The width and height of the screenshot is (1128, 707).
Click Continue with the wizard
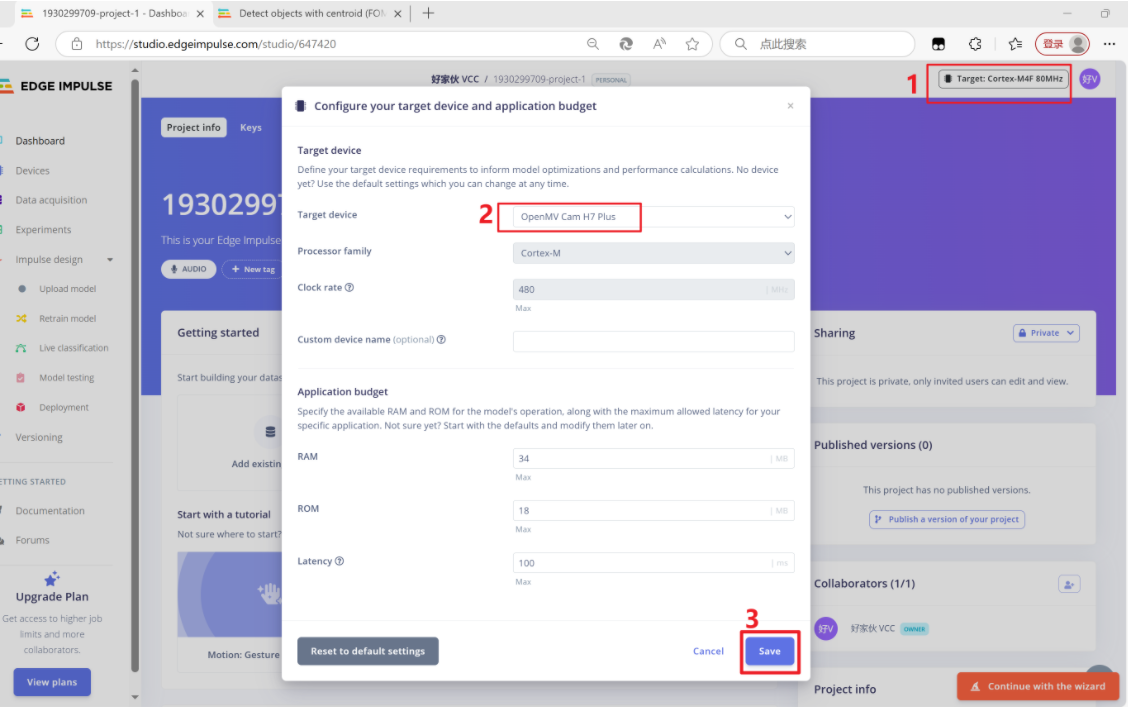[1038, 686]
